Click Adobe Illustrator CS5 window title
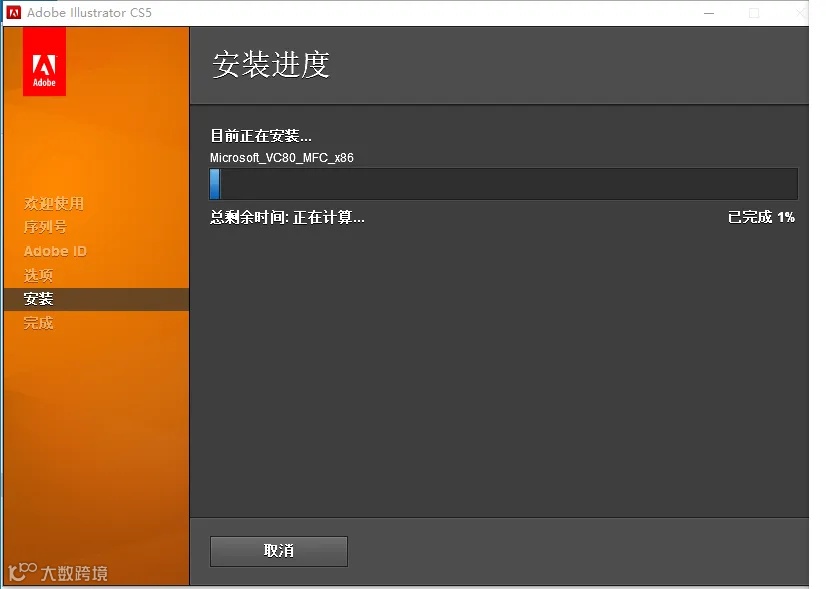Viewport: 826px width, 589px height. point(90,13)
